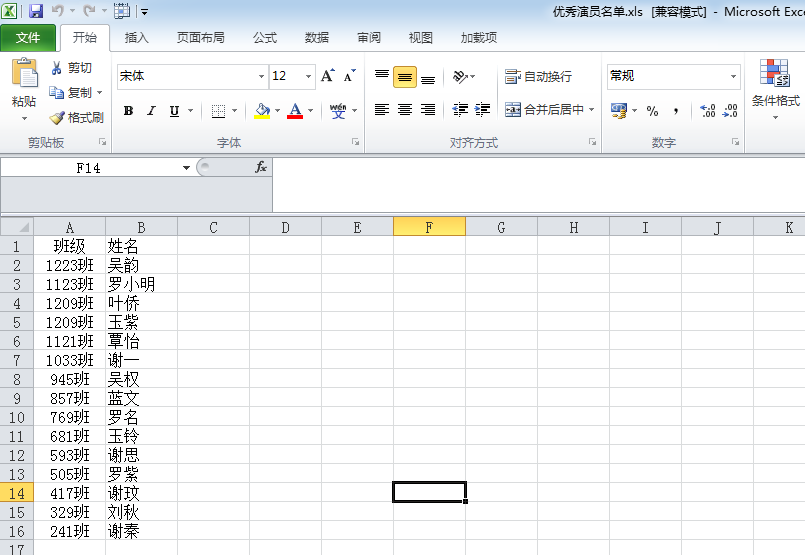Click the text orientation icon
The width and height of the screenshot is (805, 555).
click(460, 76)
